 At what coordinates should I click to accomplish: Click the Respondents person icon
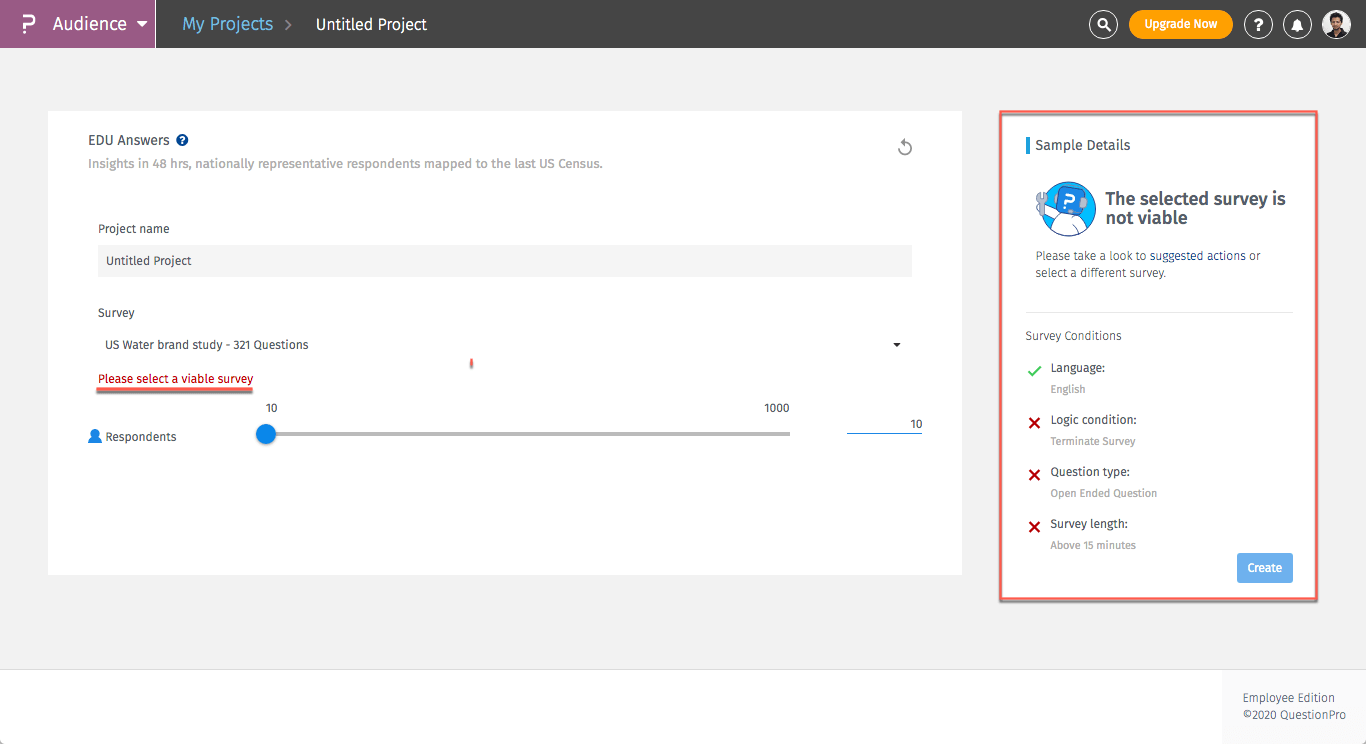coord(95,436)
